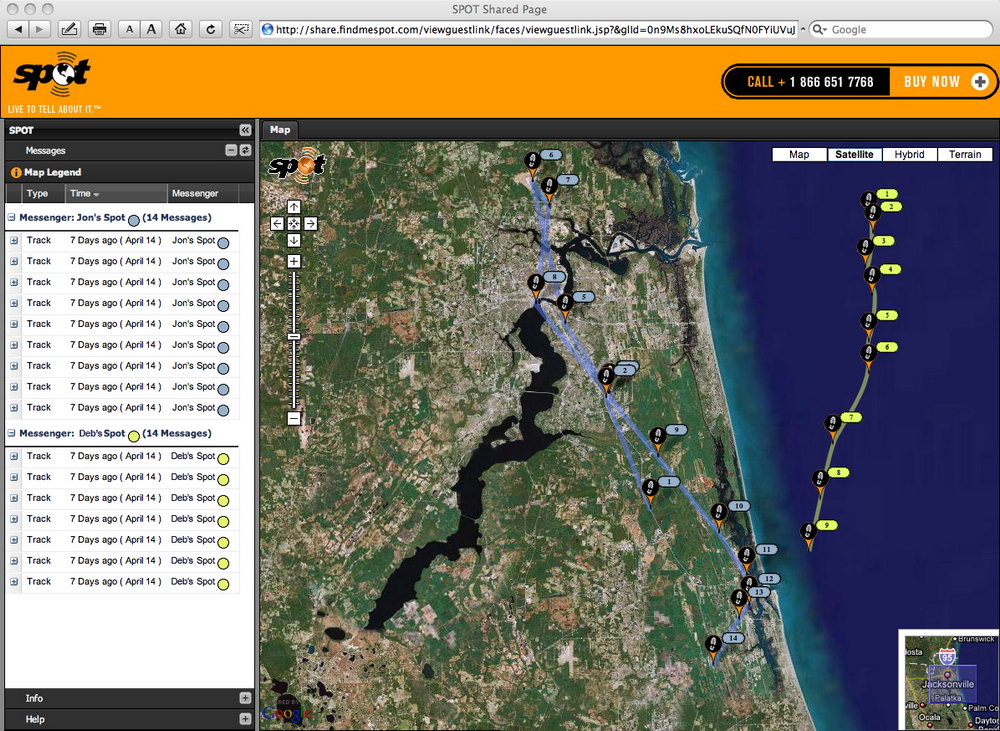The width and height of the screenshot is (1000, 731).
Task: Collapse the Deb's Spot messenger group
Action: point(12,434)
